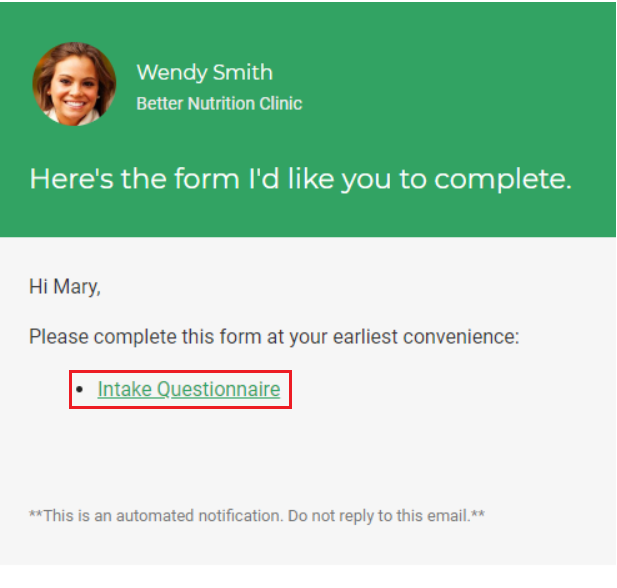Click the automated notification disclaimer text

click(x=257, y=516)
